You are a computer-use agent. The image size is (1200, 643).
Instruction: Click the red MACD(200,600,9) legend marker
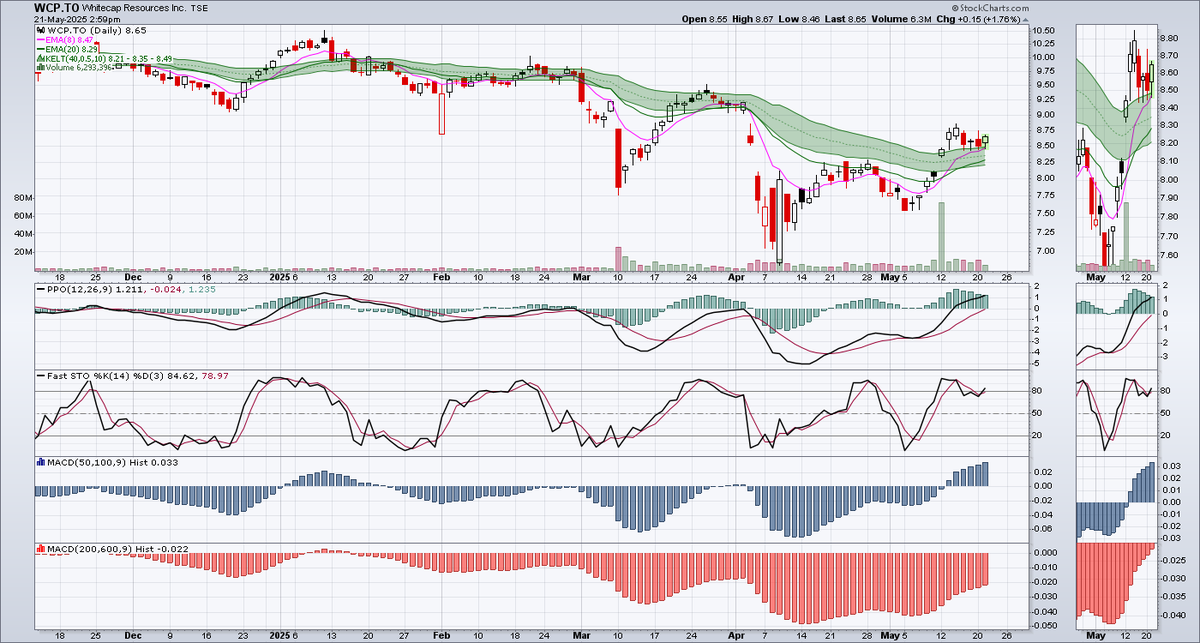39,549
